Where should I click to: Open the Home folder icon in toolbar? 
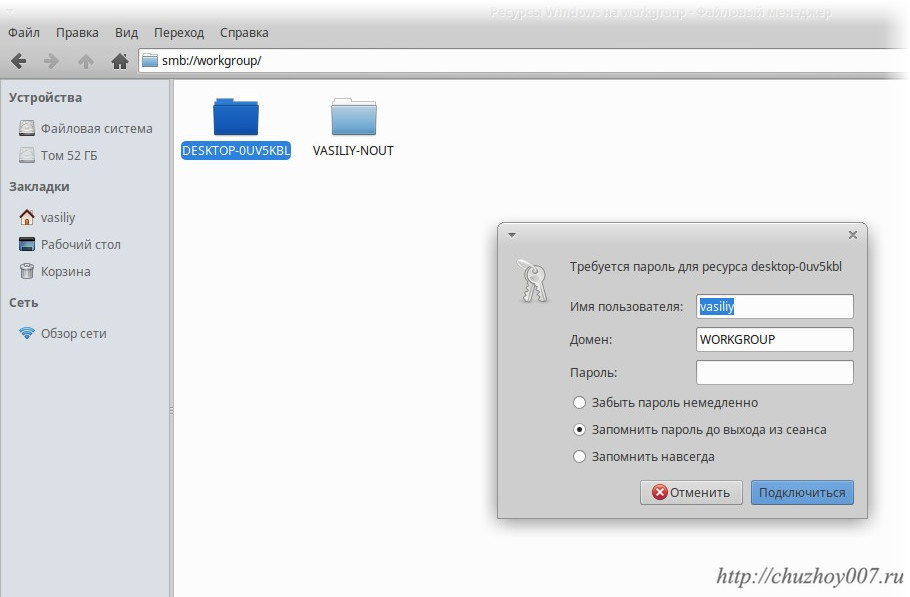click(x=120, y=61)
